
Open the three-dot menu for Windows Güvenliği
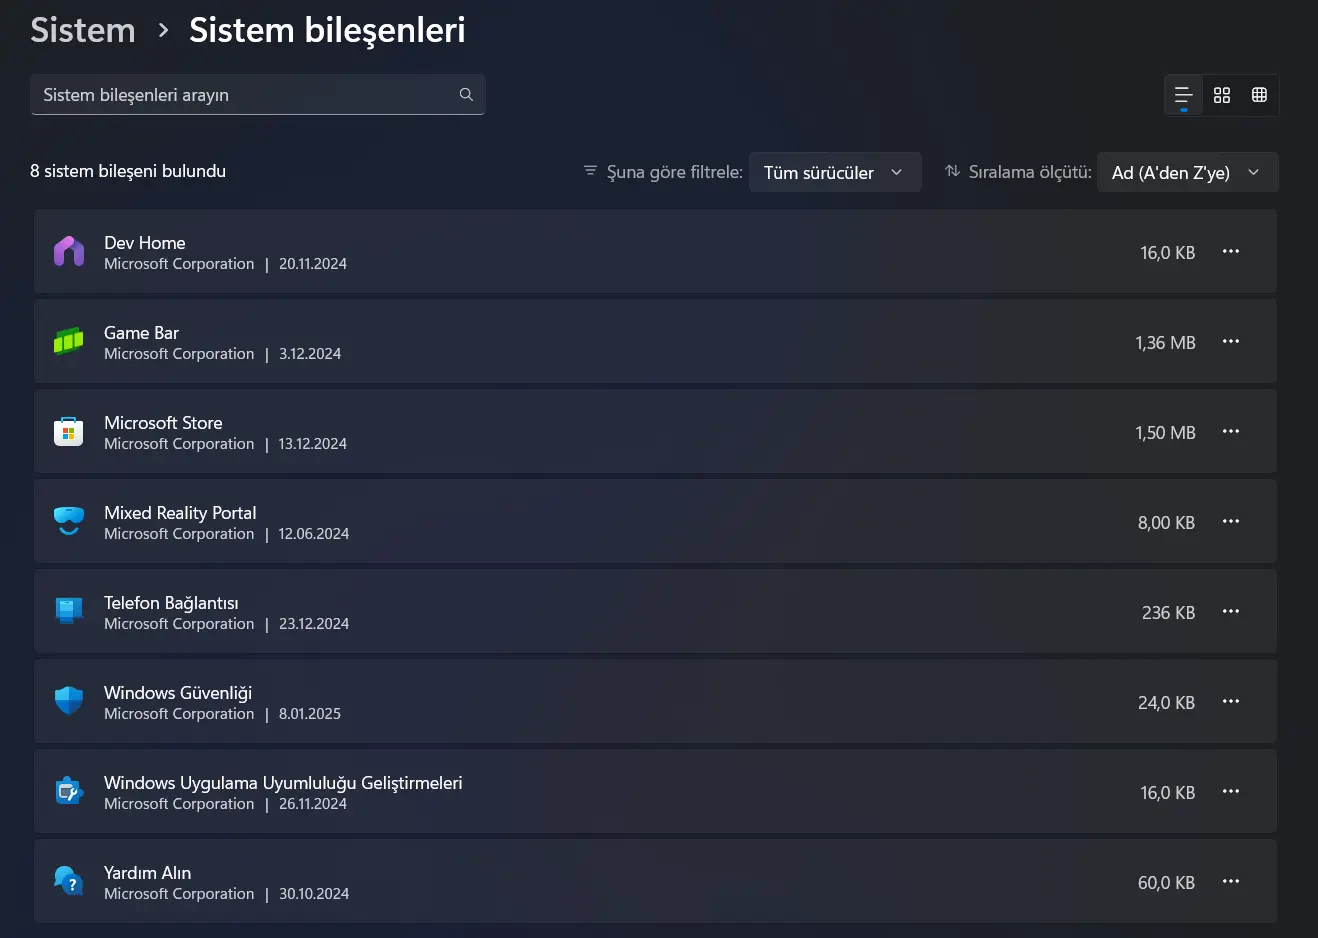1231,701
